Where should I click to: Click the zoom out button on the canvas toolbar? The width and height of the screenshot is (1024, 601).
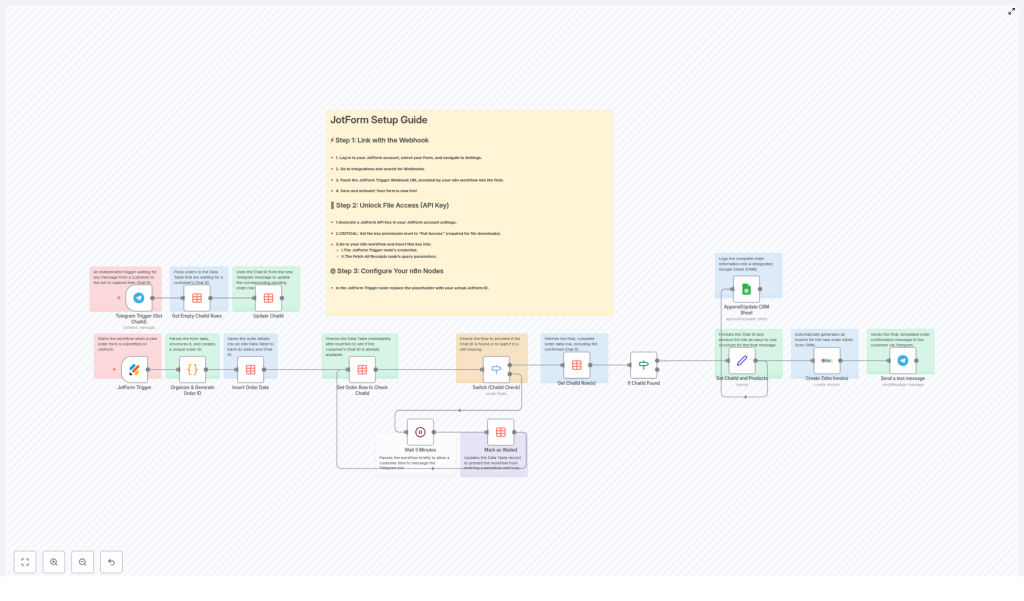[x=83, y=561]
